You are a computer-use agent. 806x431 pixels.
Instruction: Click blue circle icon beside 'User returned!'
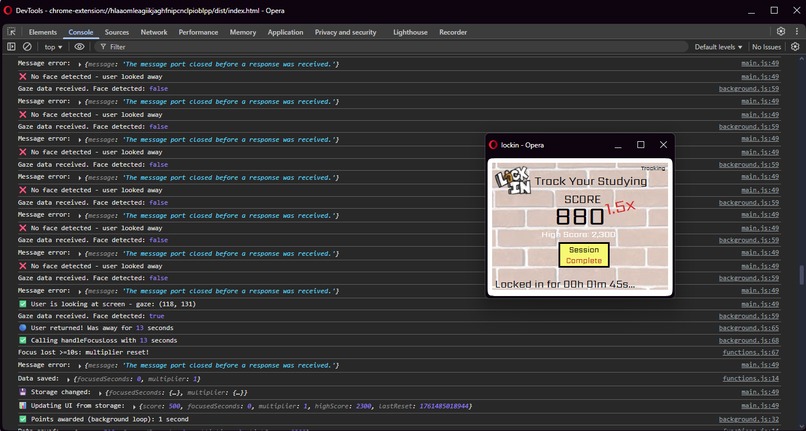click(23, 328)
